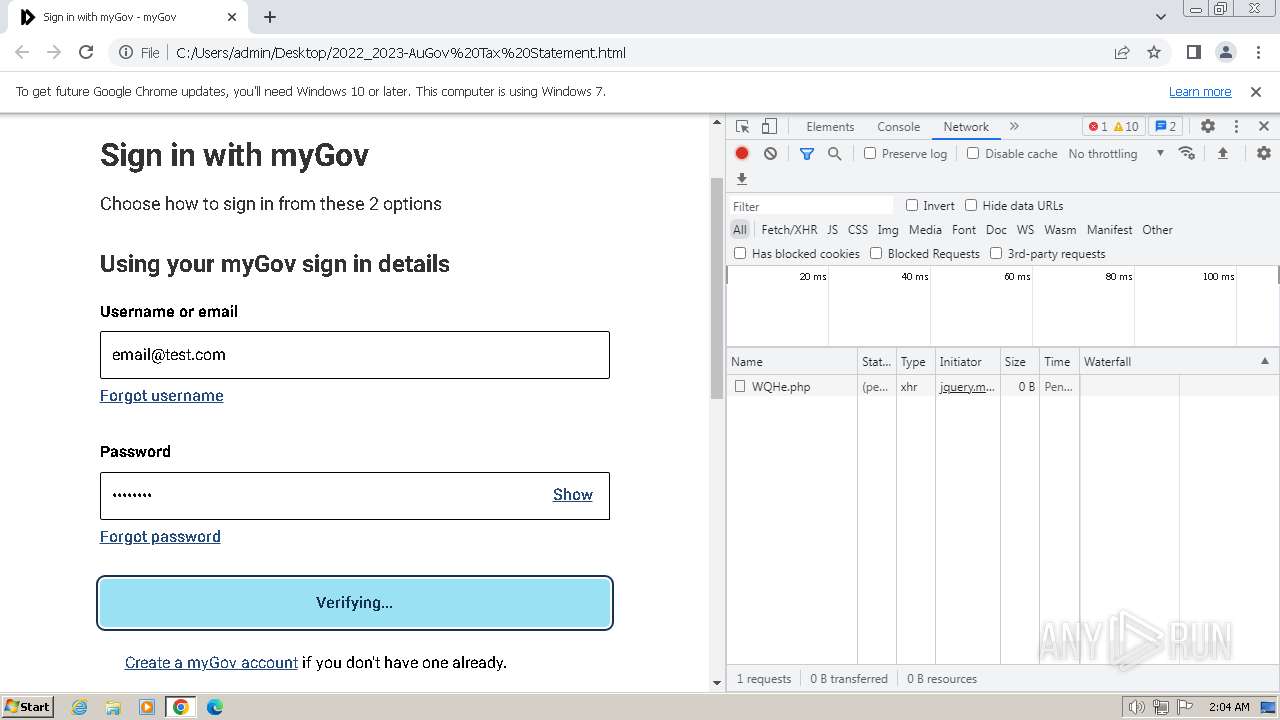Switch to the Console tab
Viewport: 1280px width, 720px height.
tap(898, 126)
